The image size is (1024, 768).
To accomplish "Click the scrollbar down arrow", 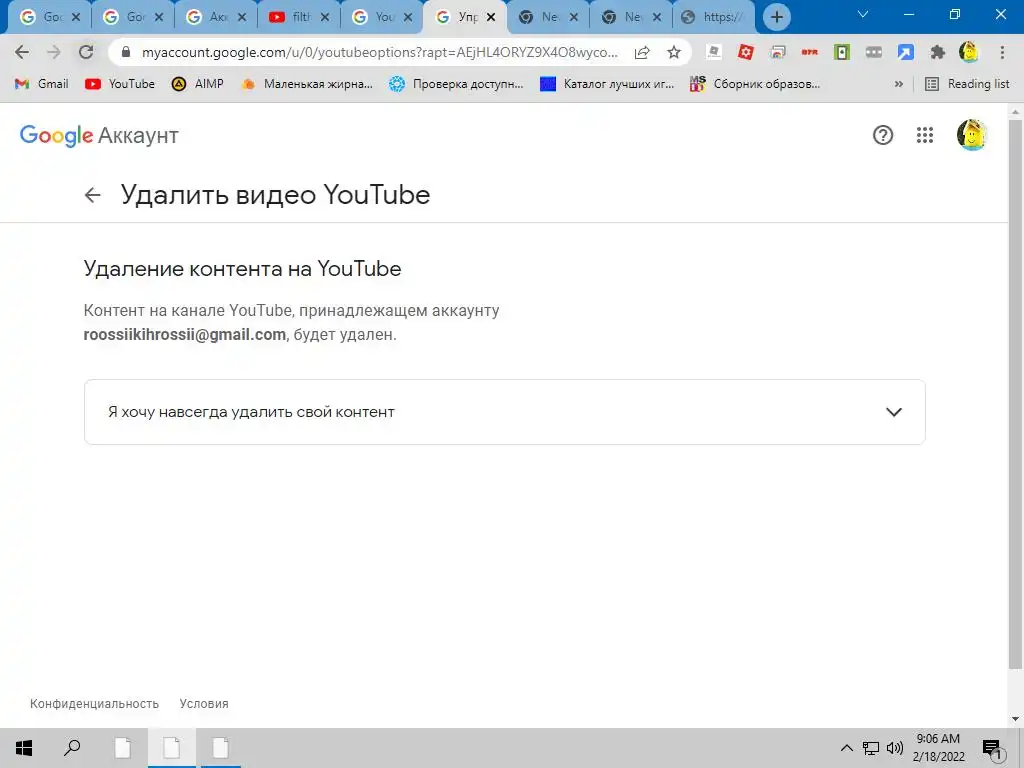I will [x=1015, y=719].
